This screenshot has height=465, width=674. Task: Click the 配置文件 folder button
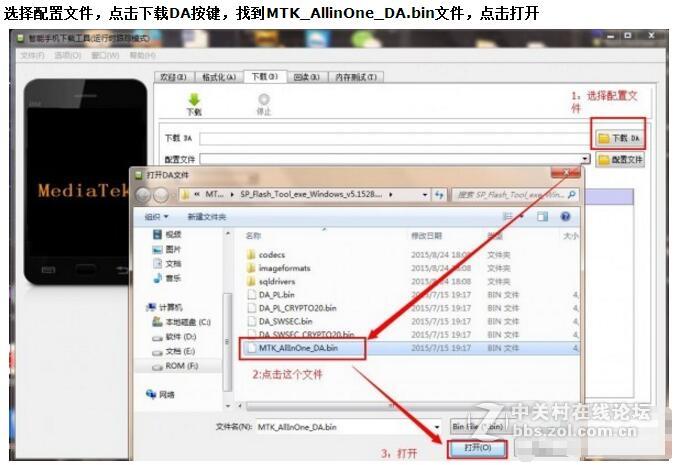tap(620, 160)
